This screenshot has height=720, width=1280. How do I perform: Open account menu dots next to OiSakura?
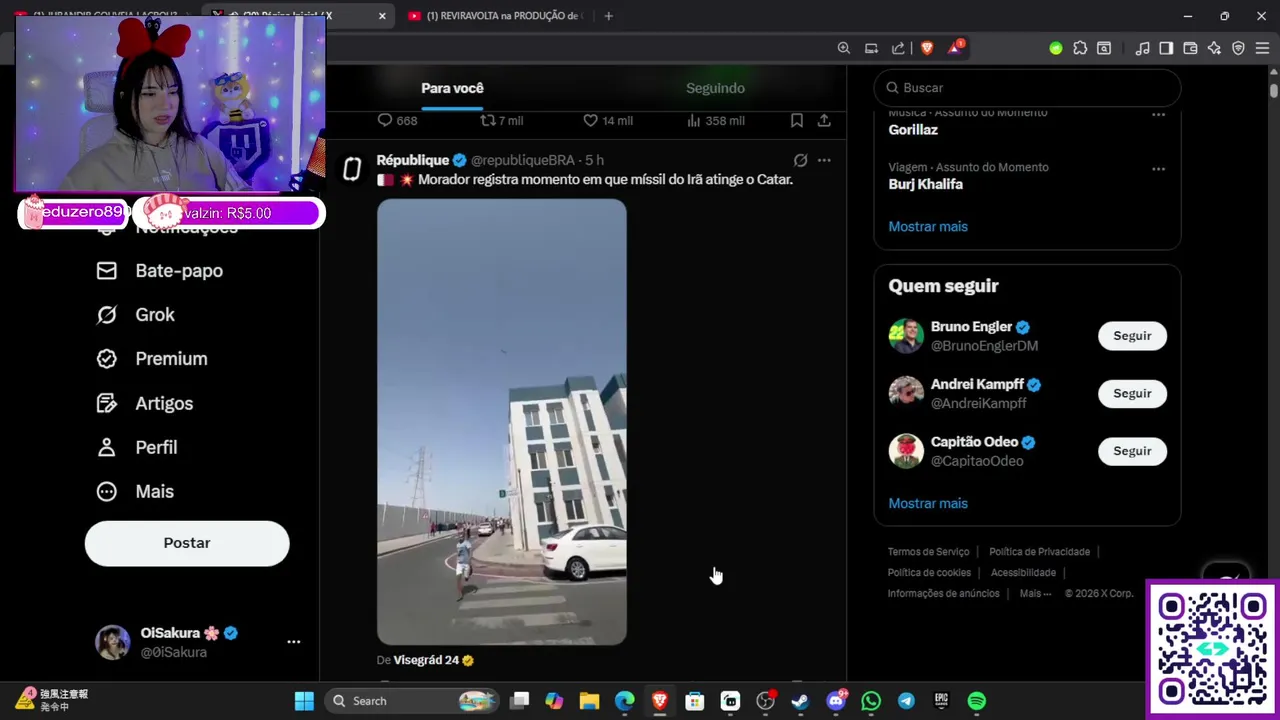click(x=294, y=642)
